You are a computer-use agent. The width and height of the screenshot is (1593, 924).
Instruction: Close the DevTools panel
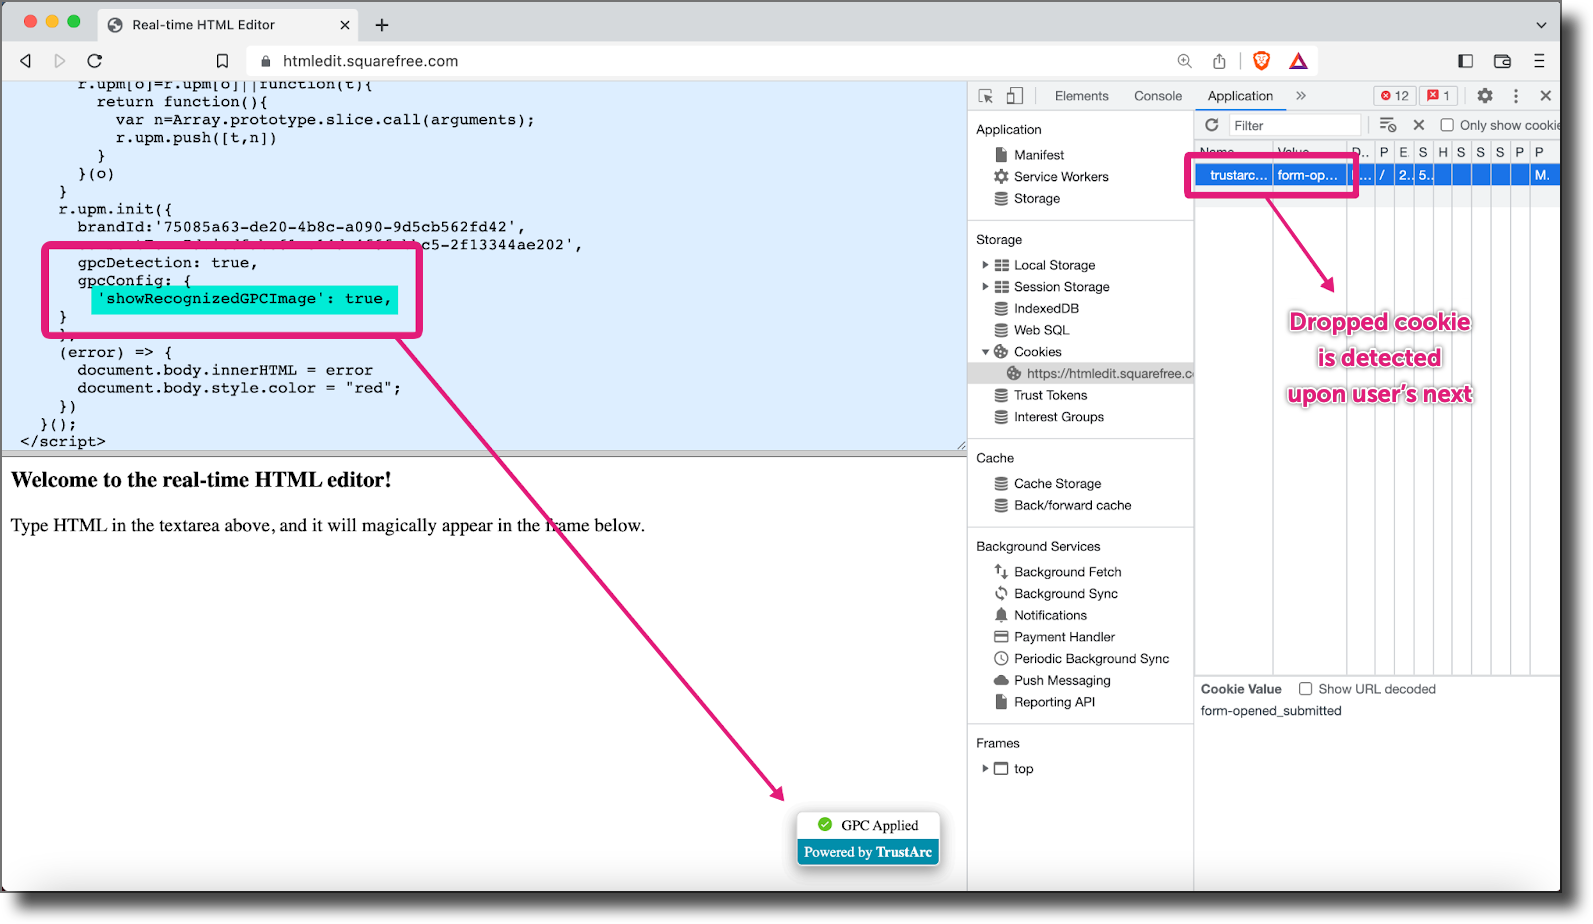pyautogui.click(x=1546, y=96)
